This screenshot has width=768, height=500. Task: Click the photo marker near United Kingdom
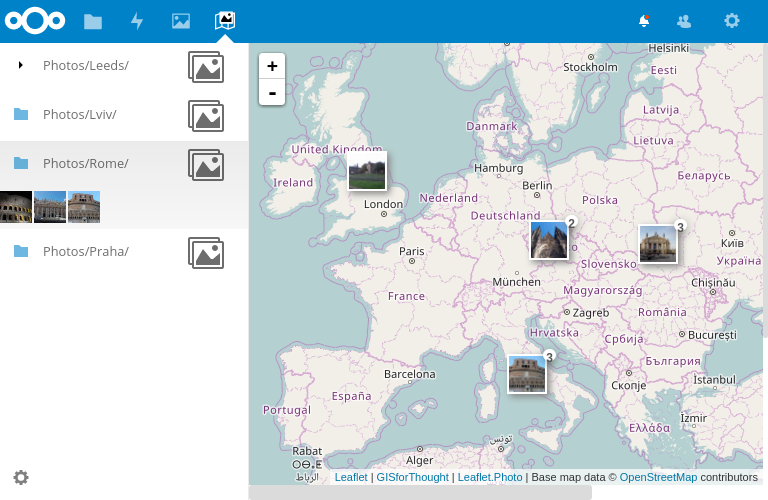pos(367,170)
